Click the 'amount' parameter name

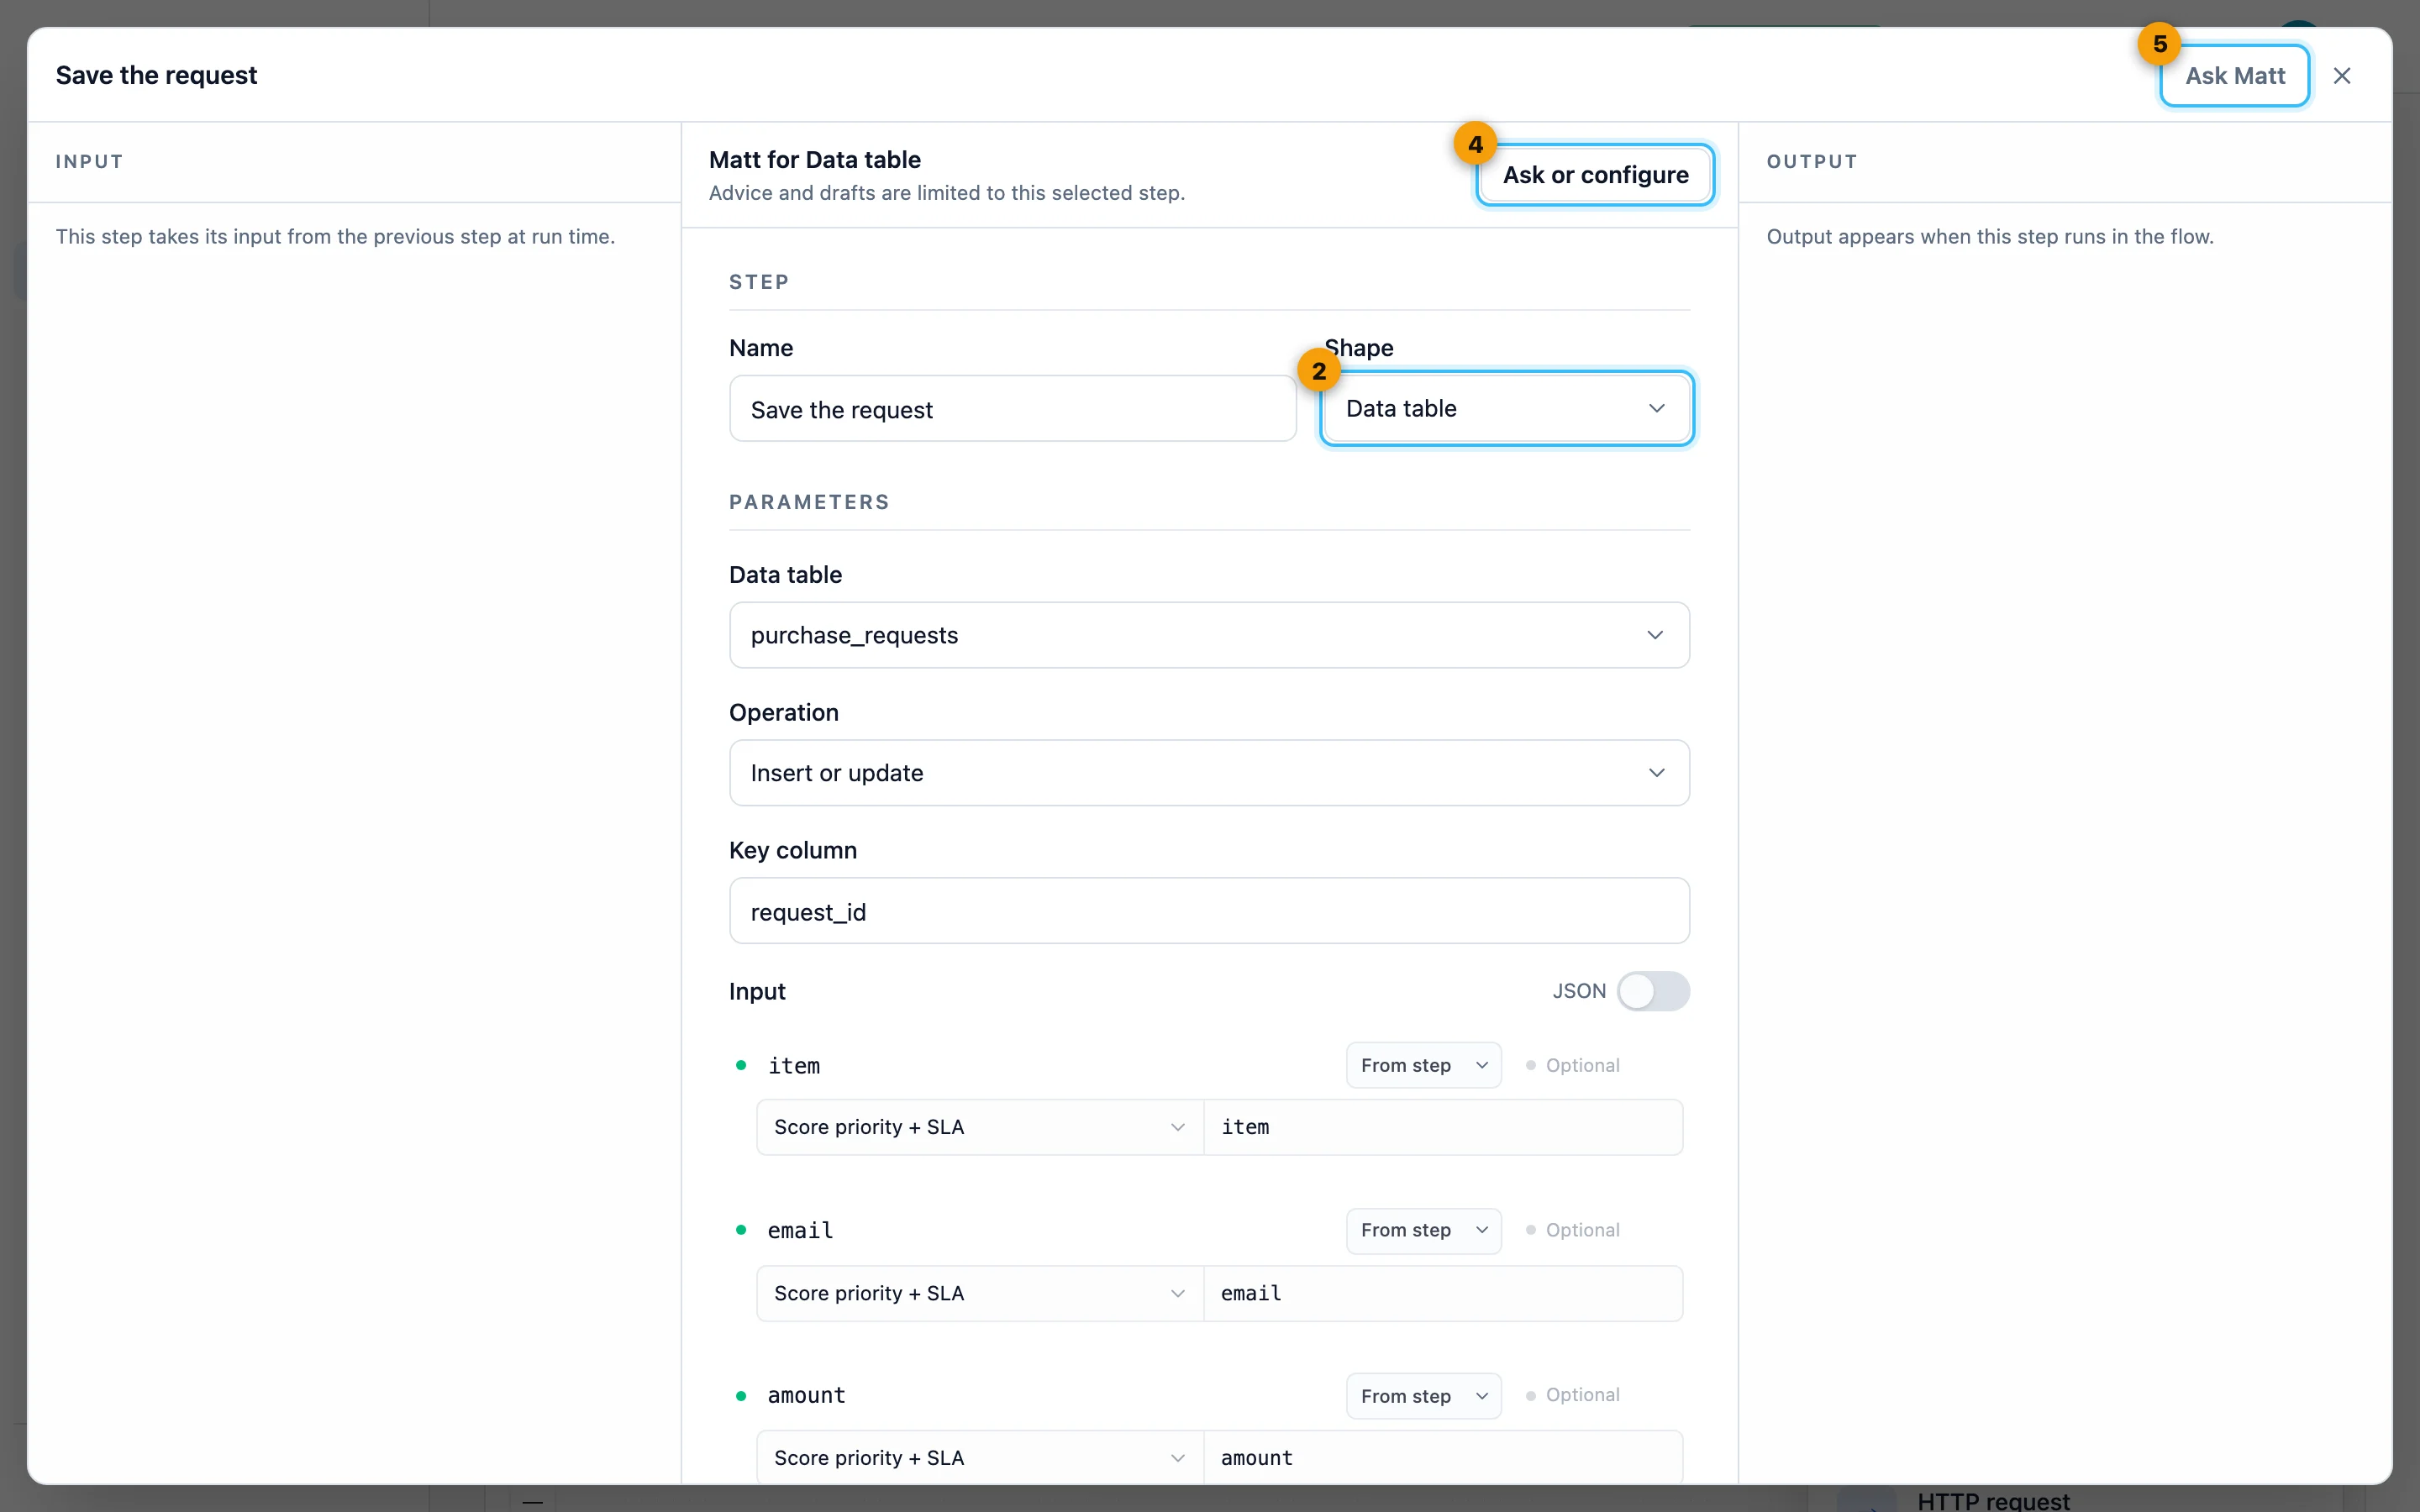pyautogui.click(x=806, y=1396)
